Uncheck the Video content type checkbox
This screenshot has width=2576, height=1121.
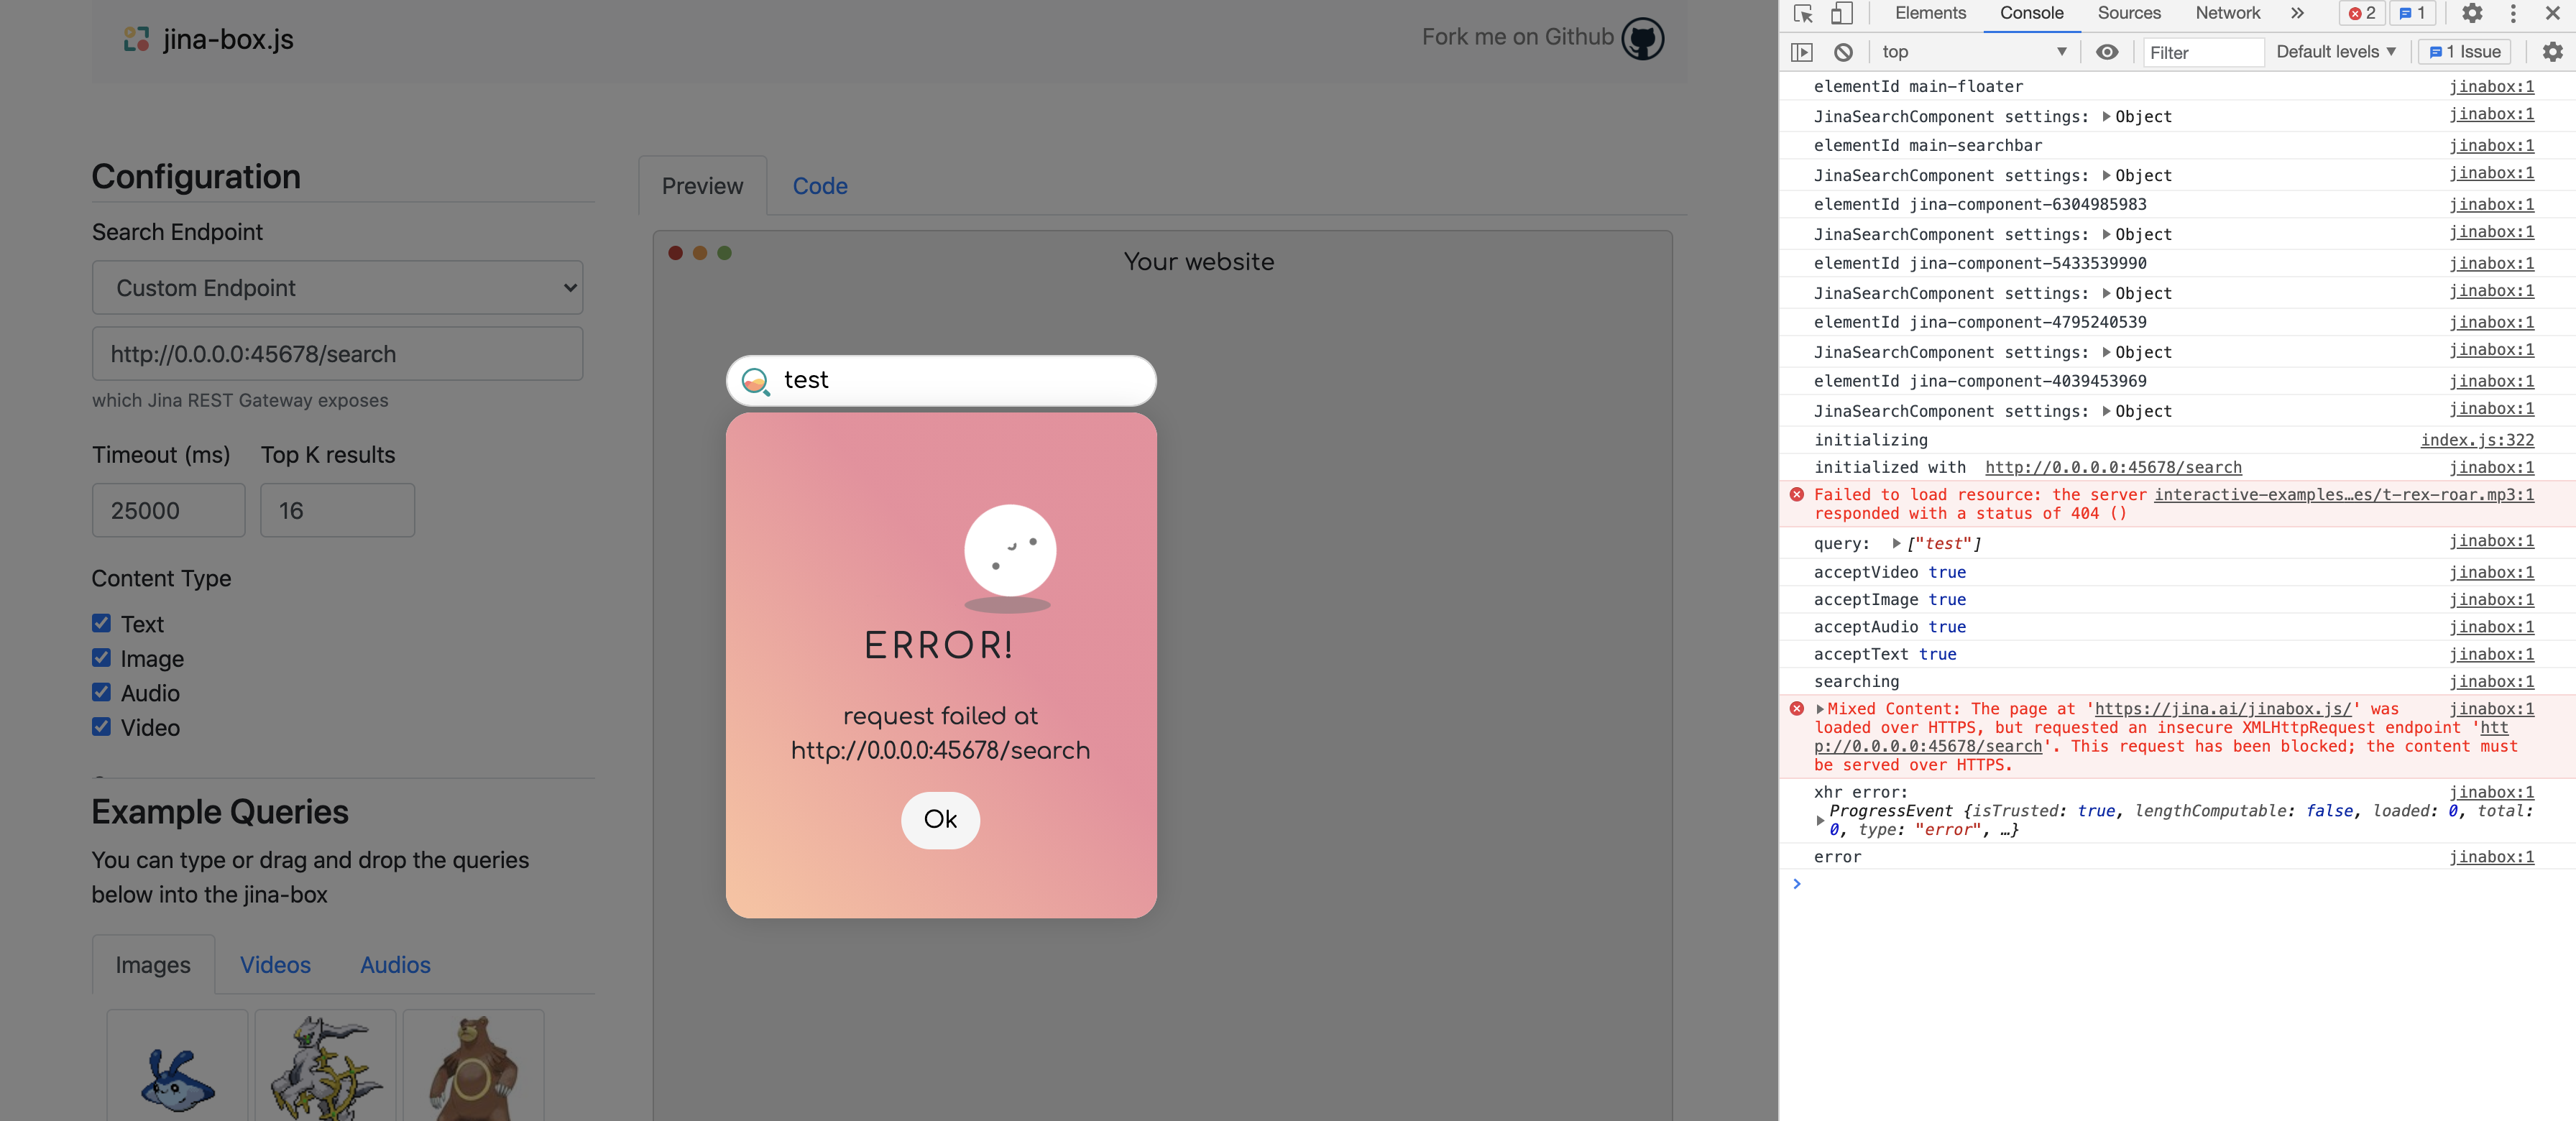[x=101, y=727]
